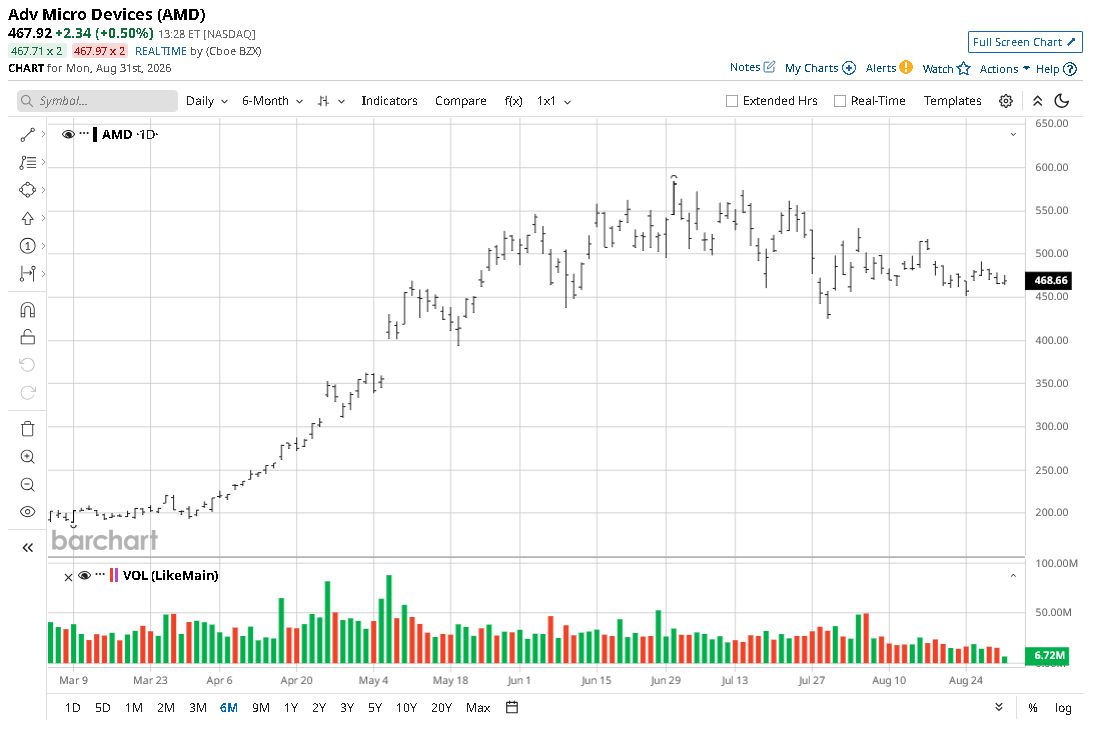Switch to dark mode moon icon
The image size is (1105, 730).
click(x=1061, y=101)
